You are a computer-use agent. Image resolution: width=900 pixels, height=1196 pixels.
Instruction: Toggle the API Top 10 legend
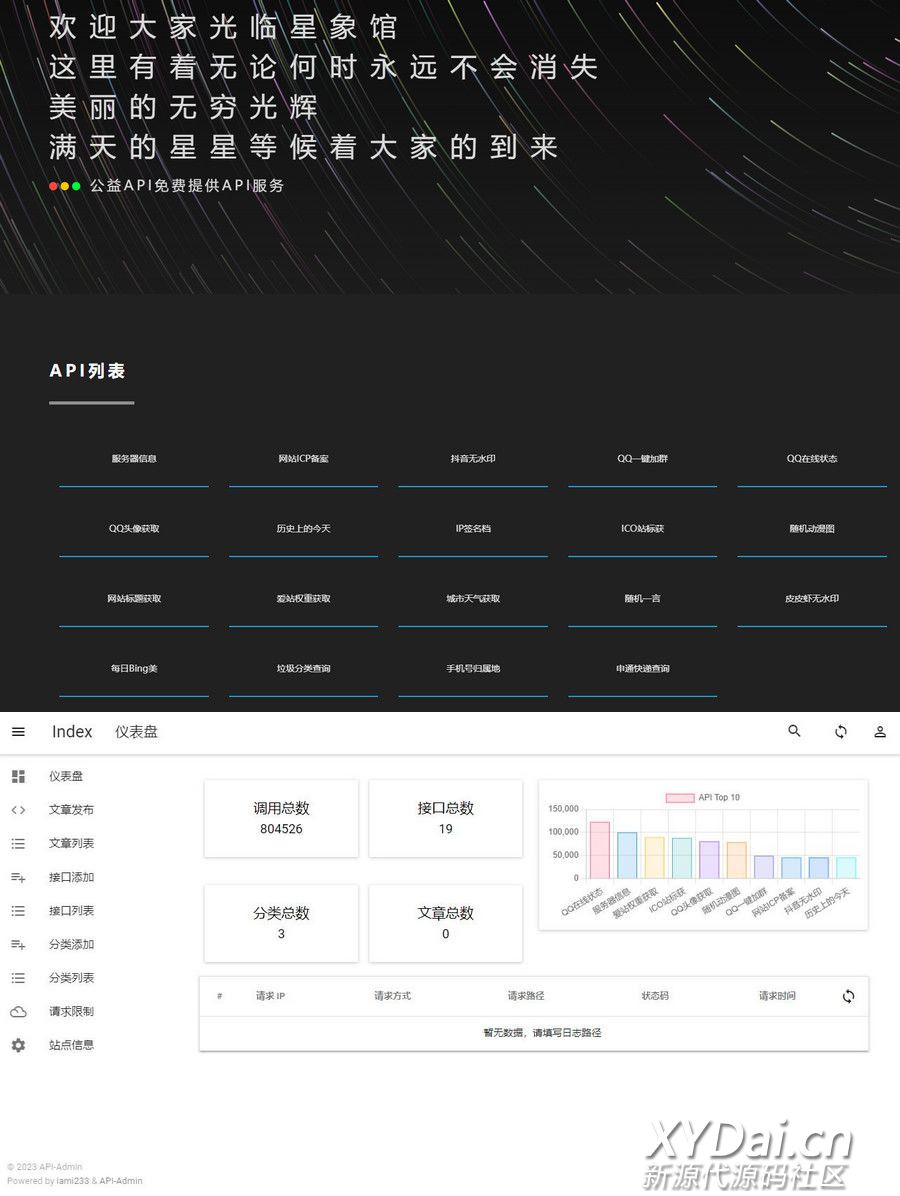(703, 798)
